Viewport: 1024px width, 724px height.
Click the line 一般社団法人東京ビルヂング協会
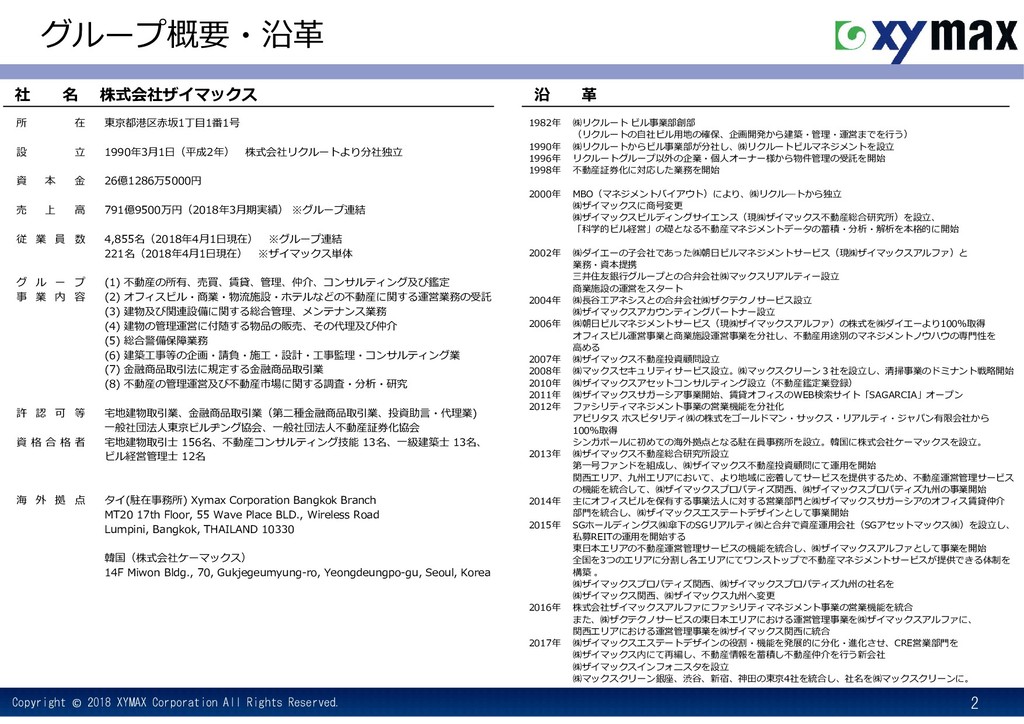point(262,427)
